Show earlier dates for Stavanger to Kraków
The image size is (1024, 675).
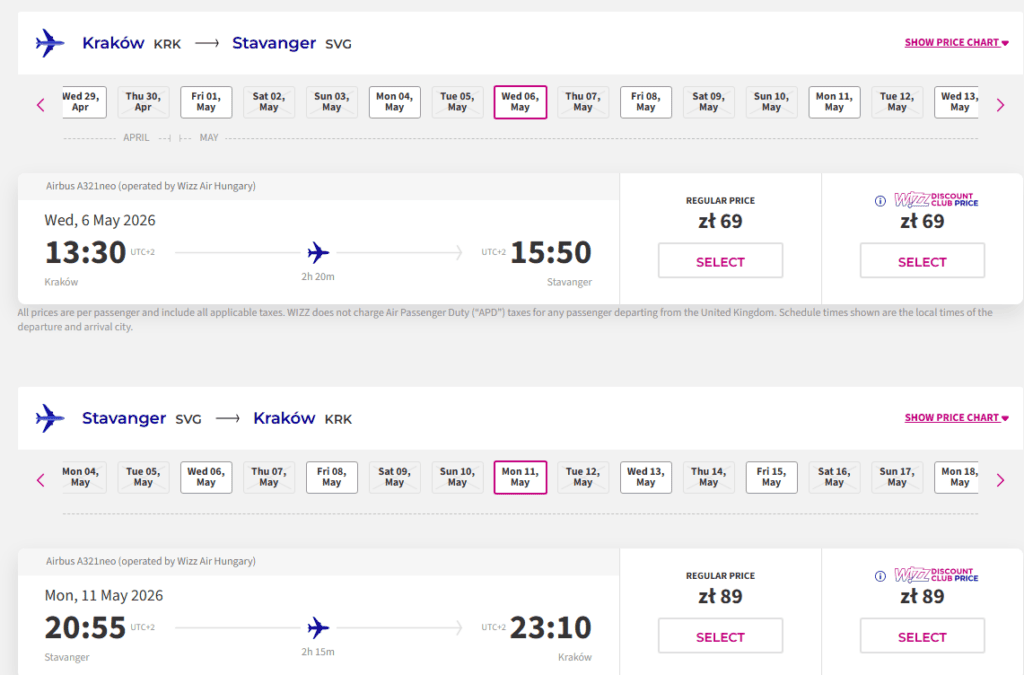(x=41, y=479)
